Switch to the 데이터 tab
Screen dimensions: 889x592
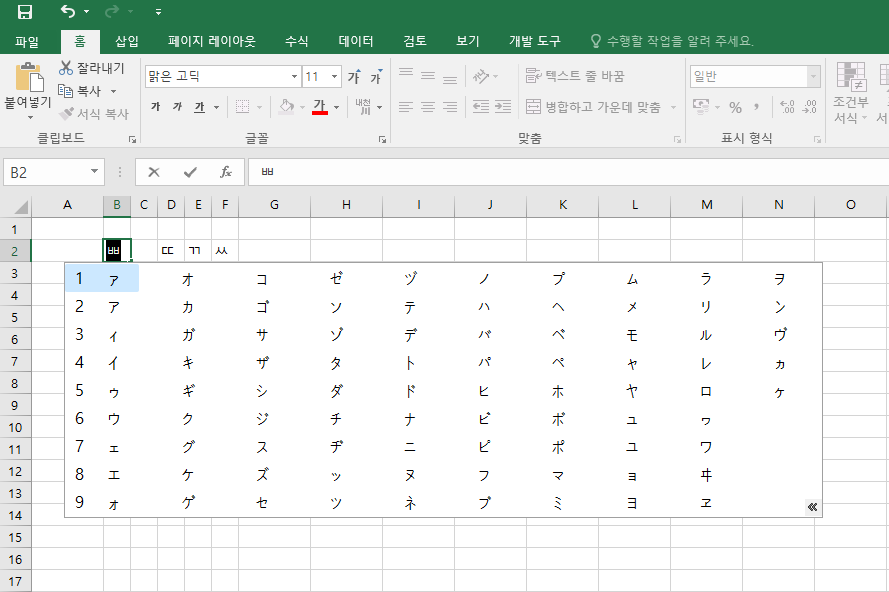(355, 41)
